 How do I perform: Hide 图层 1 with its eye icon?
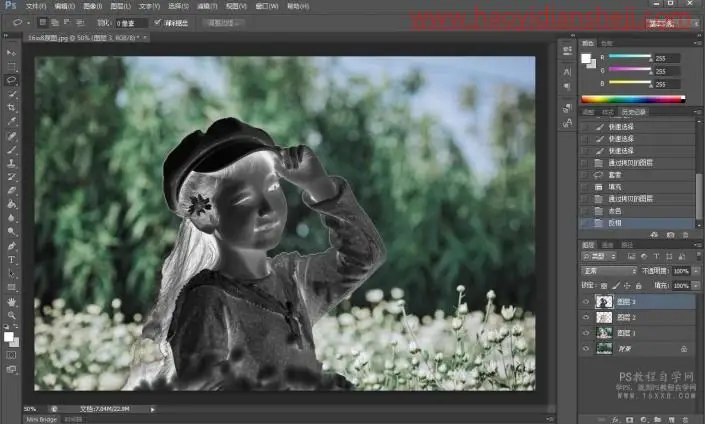[x=586, y=333]
